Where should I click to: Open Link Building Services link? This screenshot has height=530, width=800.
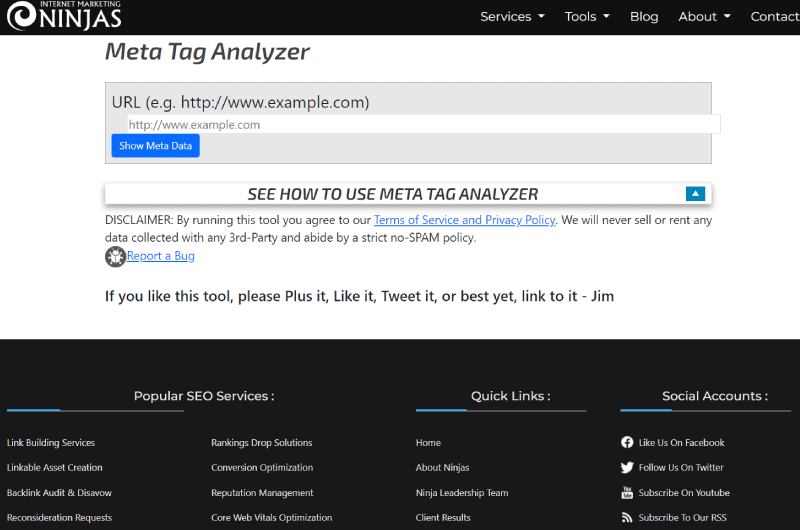point(51,443)
